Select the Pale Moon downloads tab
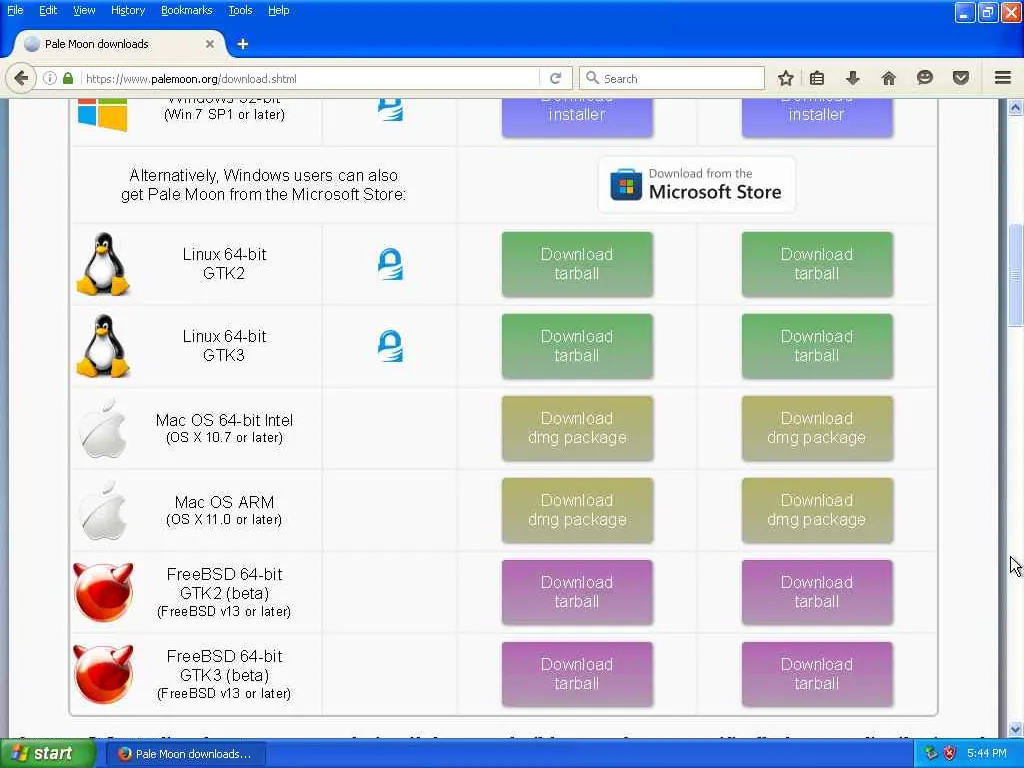The height and width of the screenshot is (768, 1024). (120, 44)
